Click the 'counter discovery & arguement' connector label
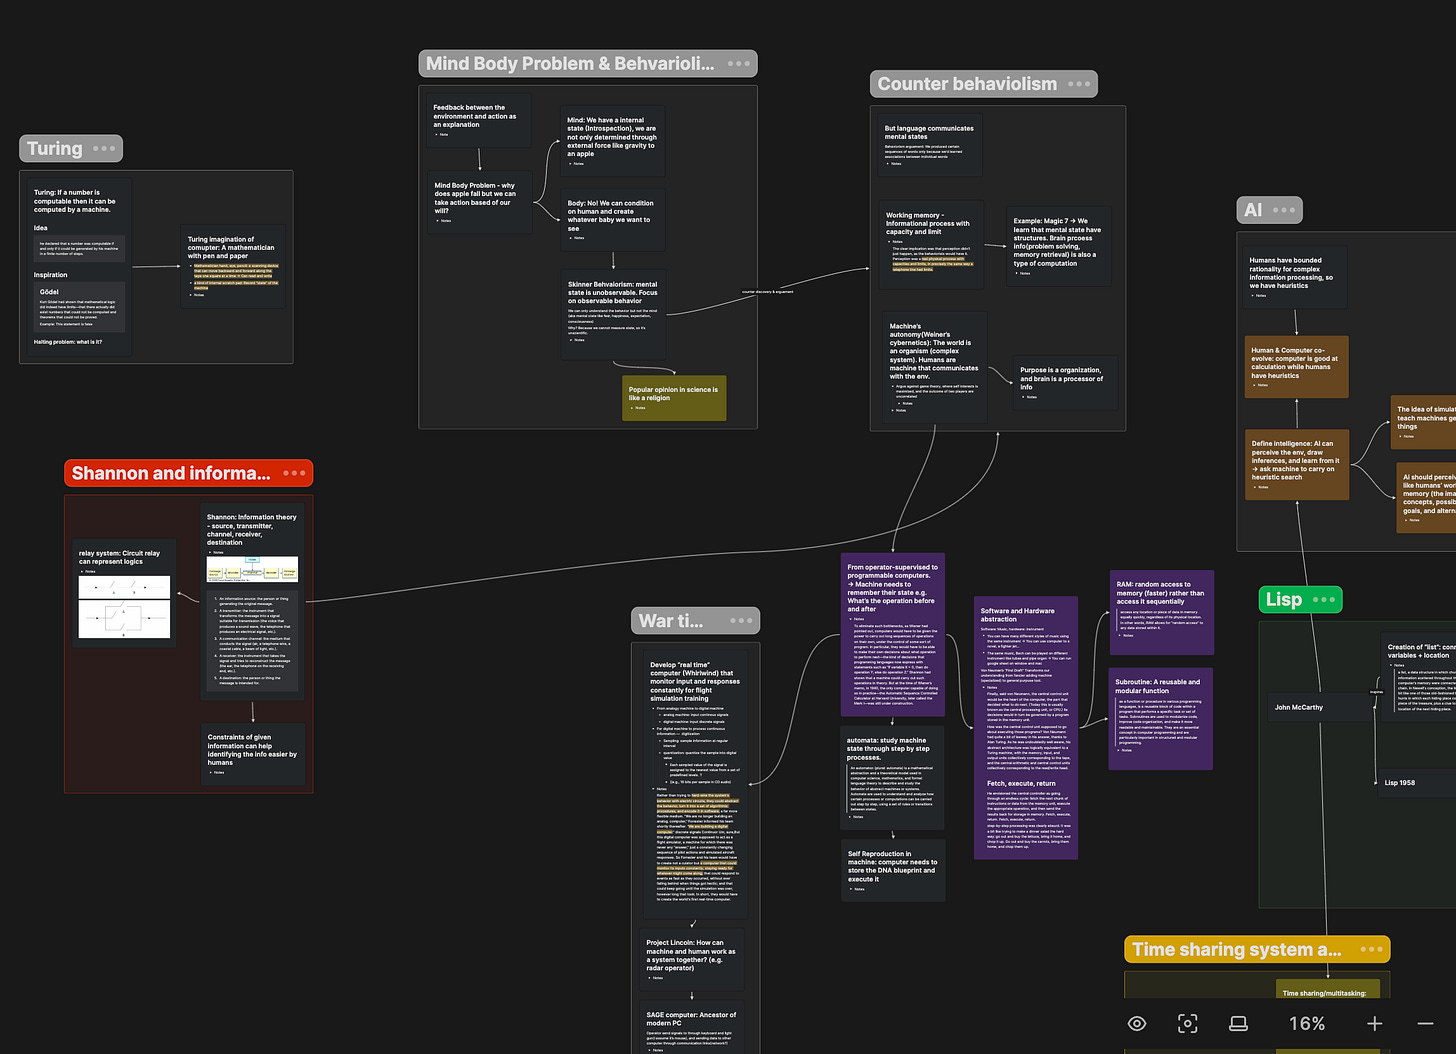The height and width of the screenshot is (1054, 1456). [x=767, y=292]
